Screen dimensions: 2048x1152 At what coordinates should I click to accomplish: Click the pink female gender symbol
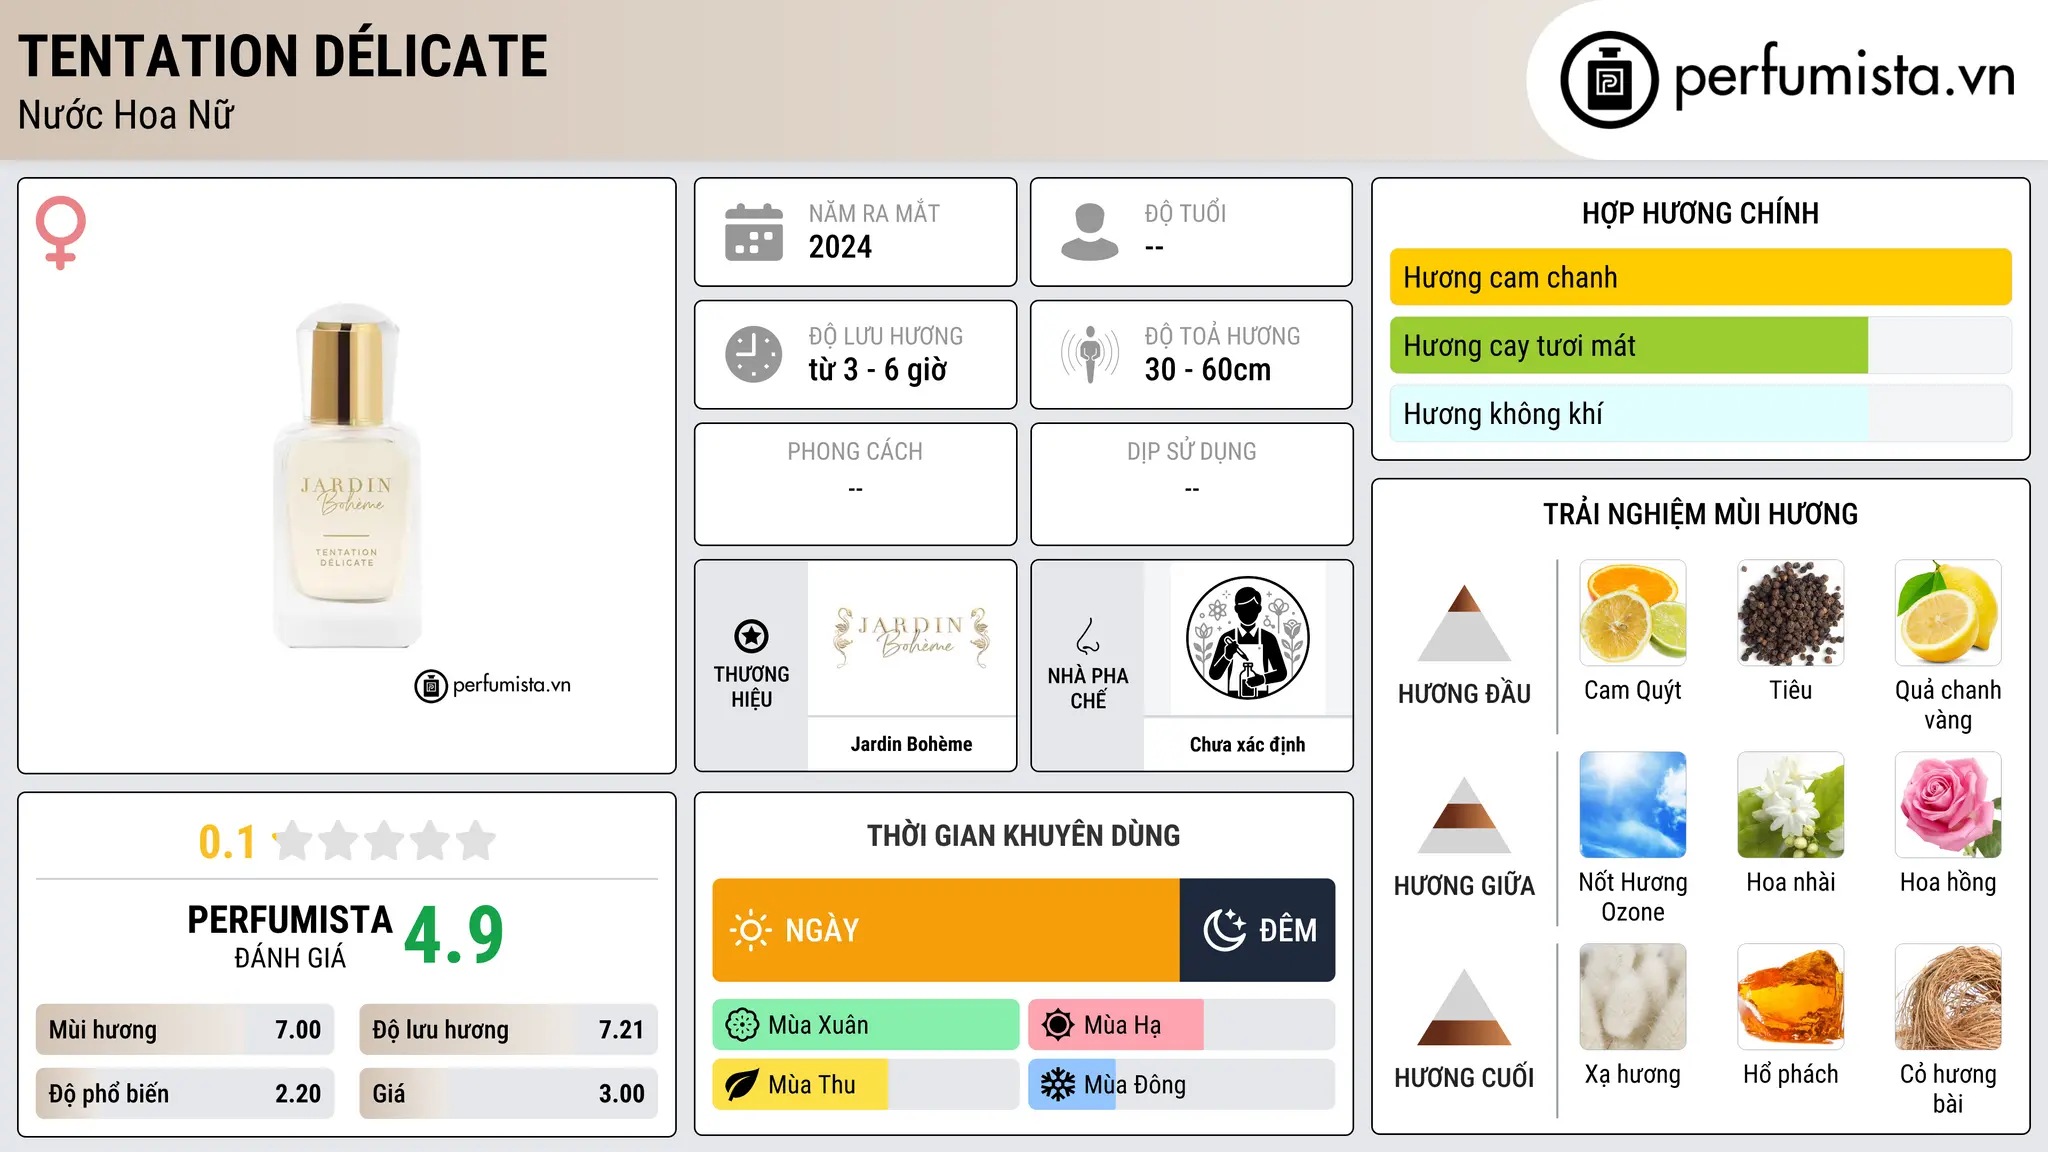(x=61, y=232)
